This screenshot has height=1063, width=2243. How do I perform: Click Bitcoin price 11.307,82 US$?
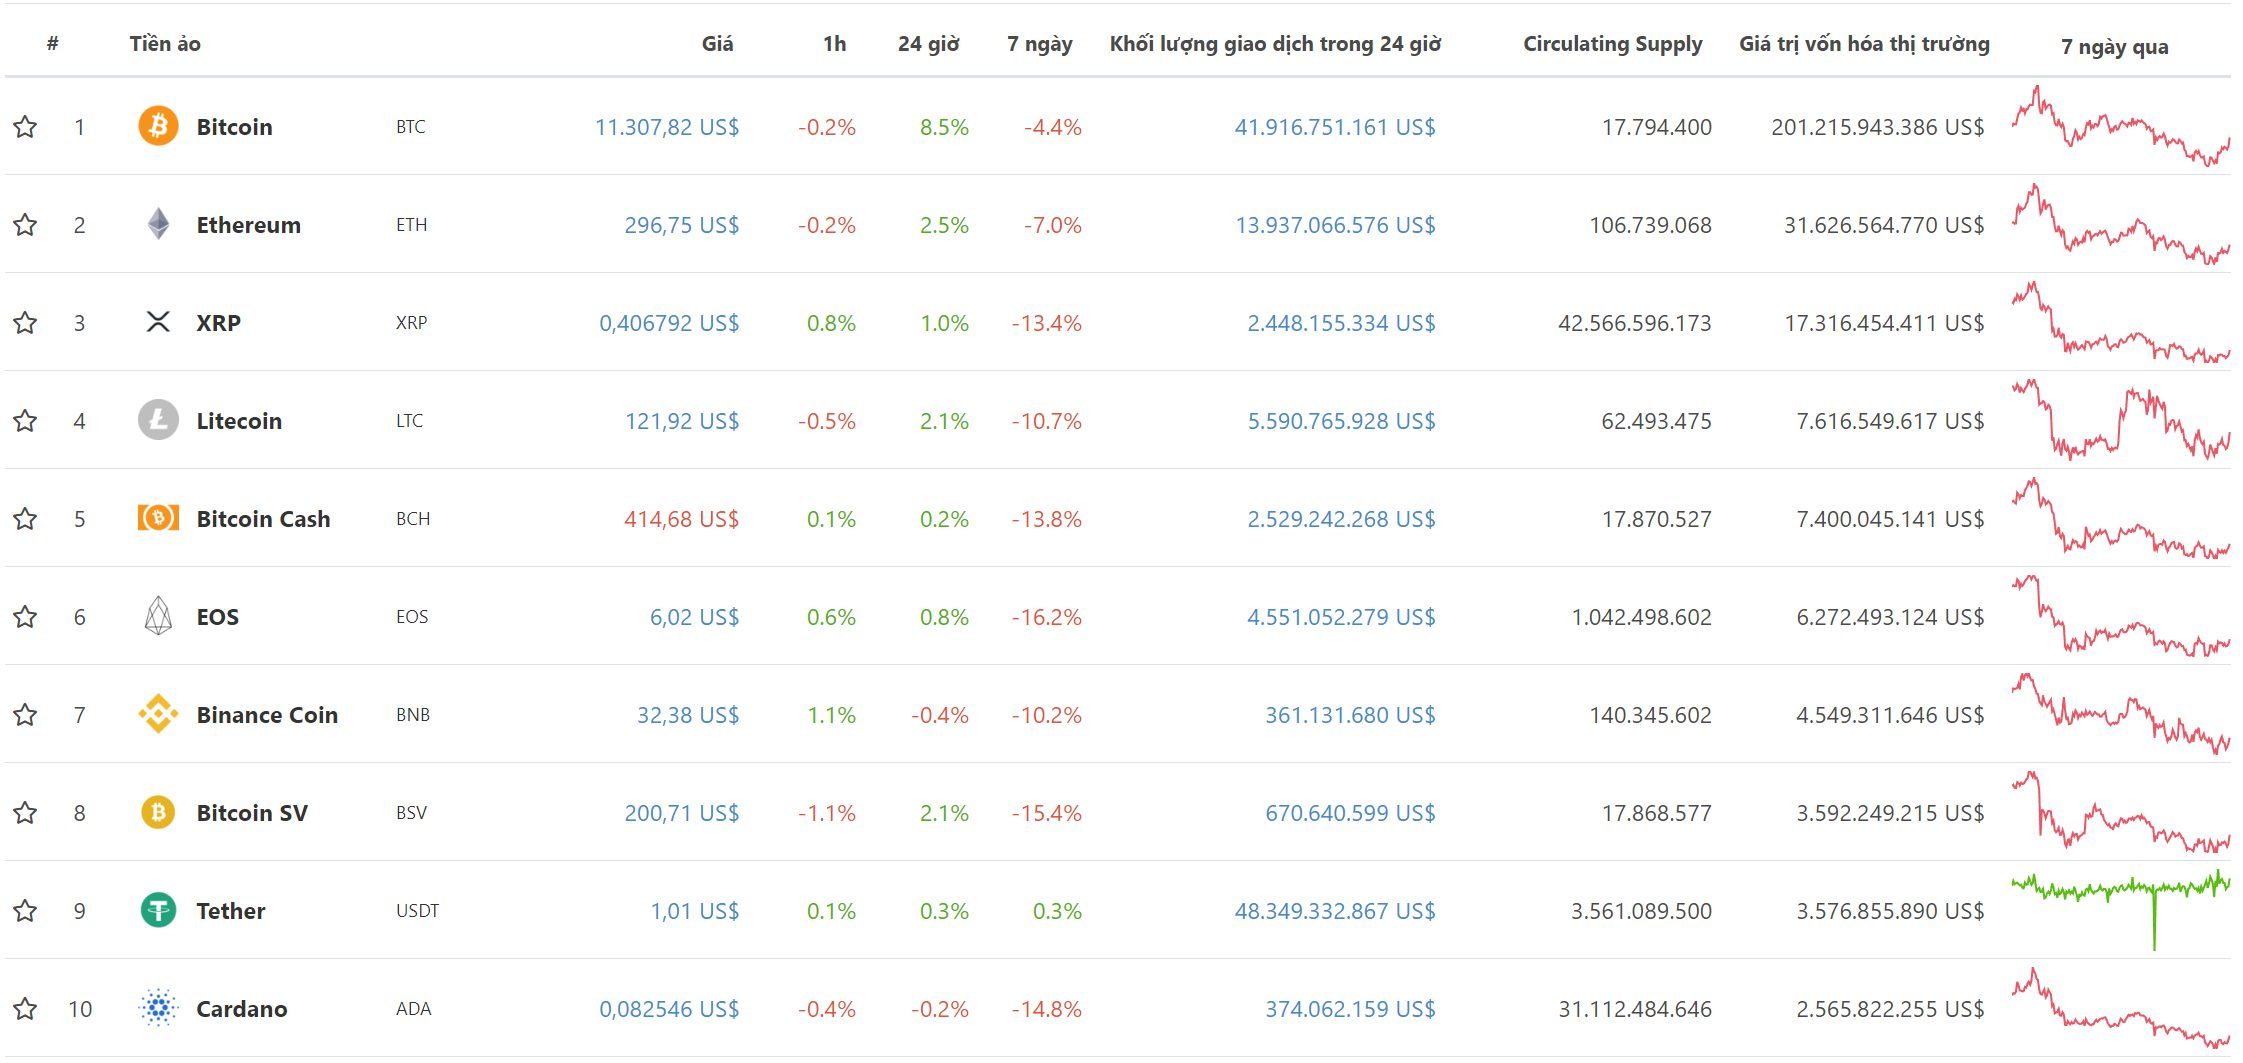(x=667, y=127)
